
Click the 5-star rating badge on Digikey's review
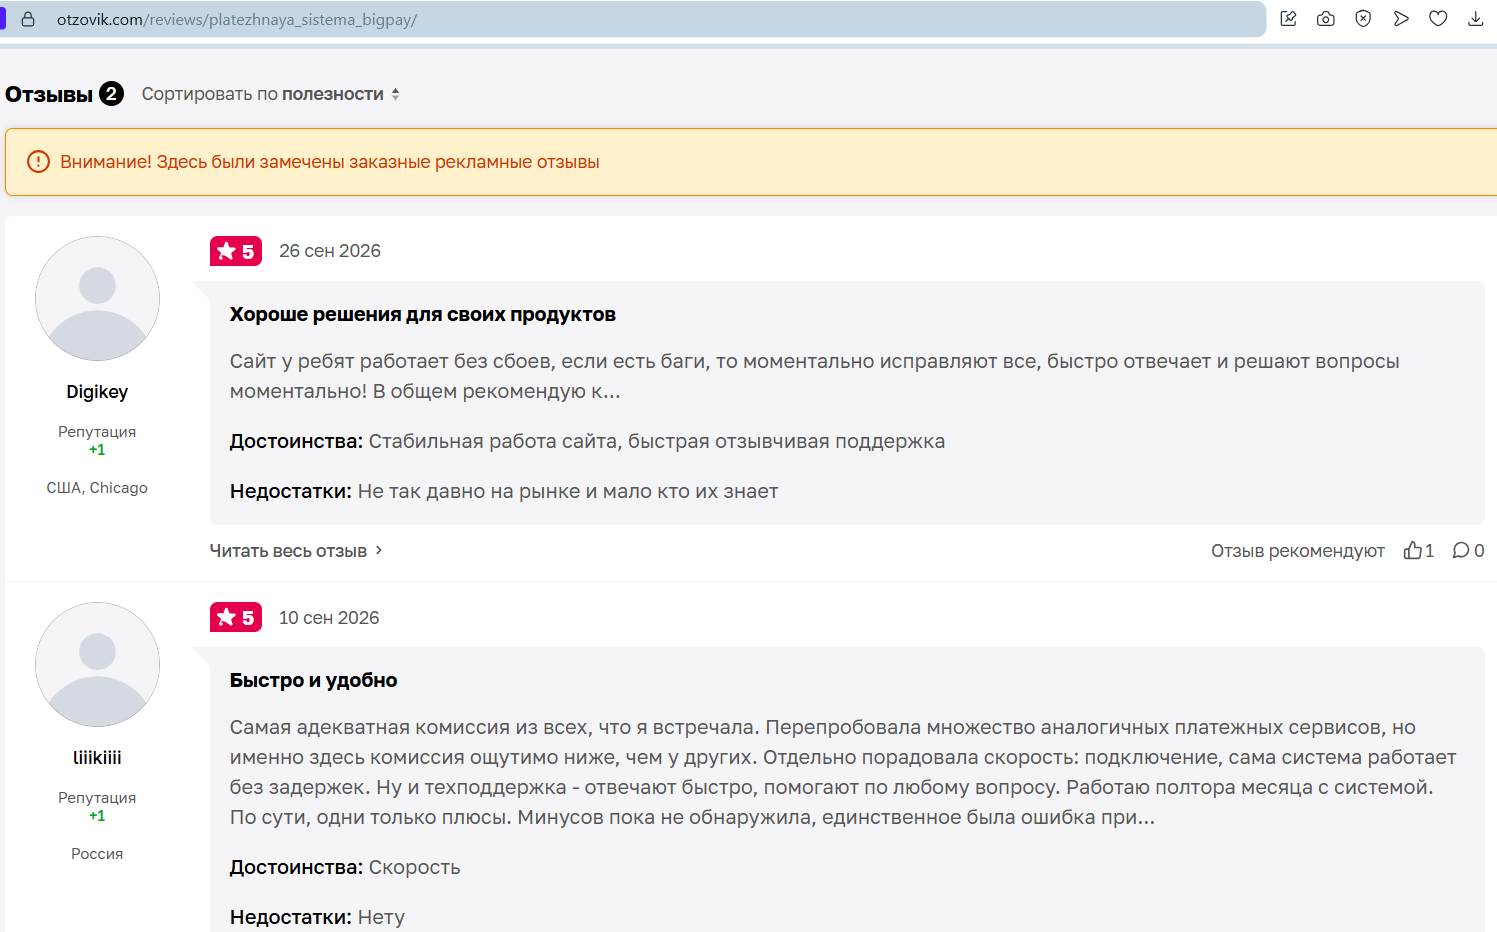[236, 251]
